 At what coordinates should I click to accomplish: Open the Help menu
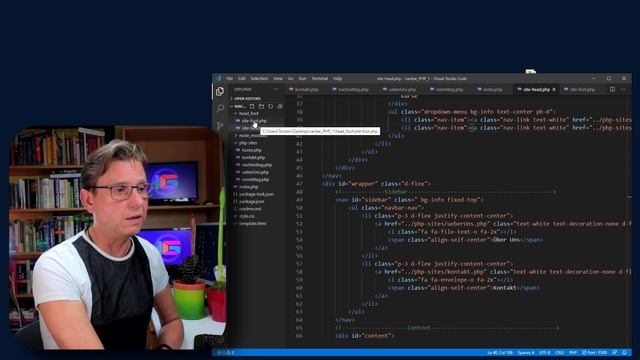point(337,78)
